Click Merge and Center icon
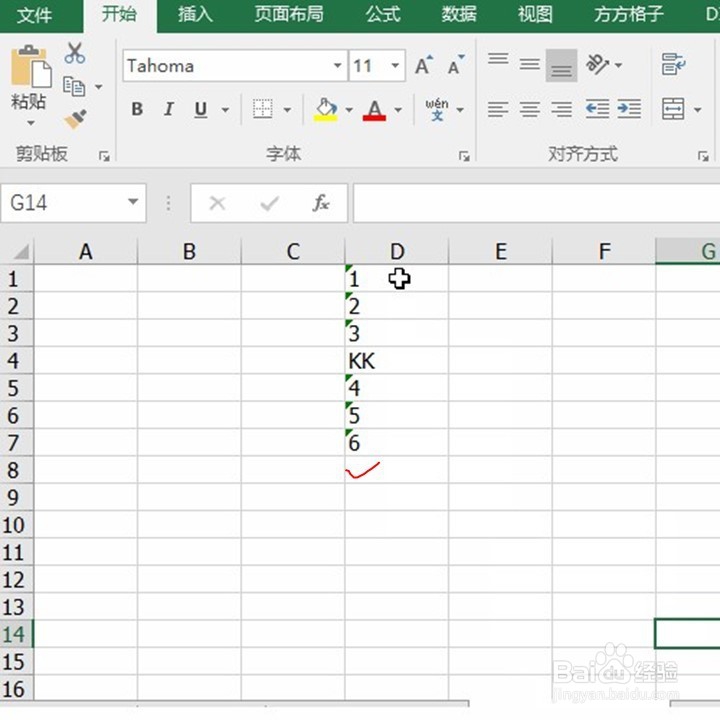The width and height of the screenshot is (720, 720). tap(673, 109)
